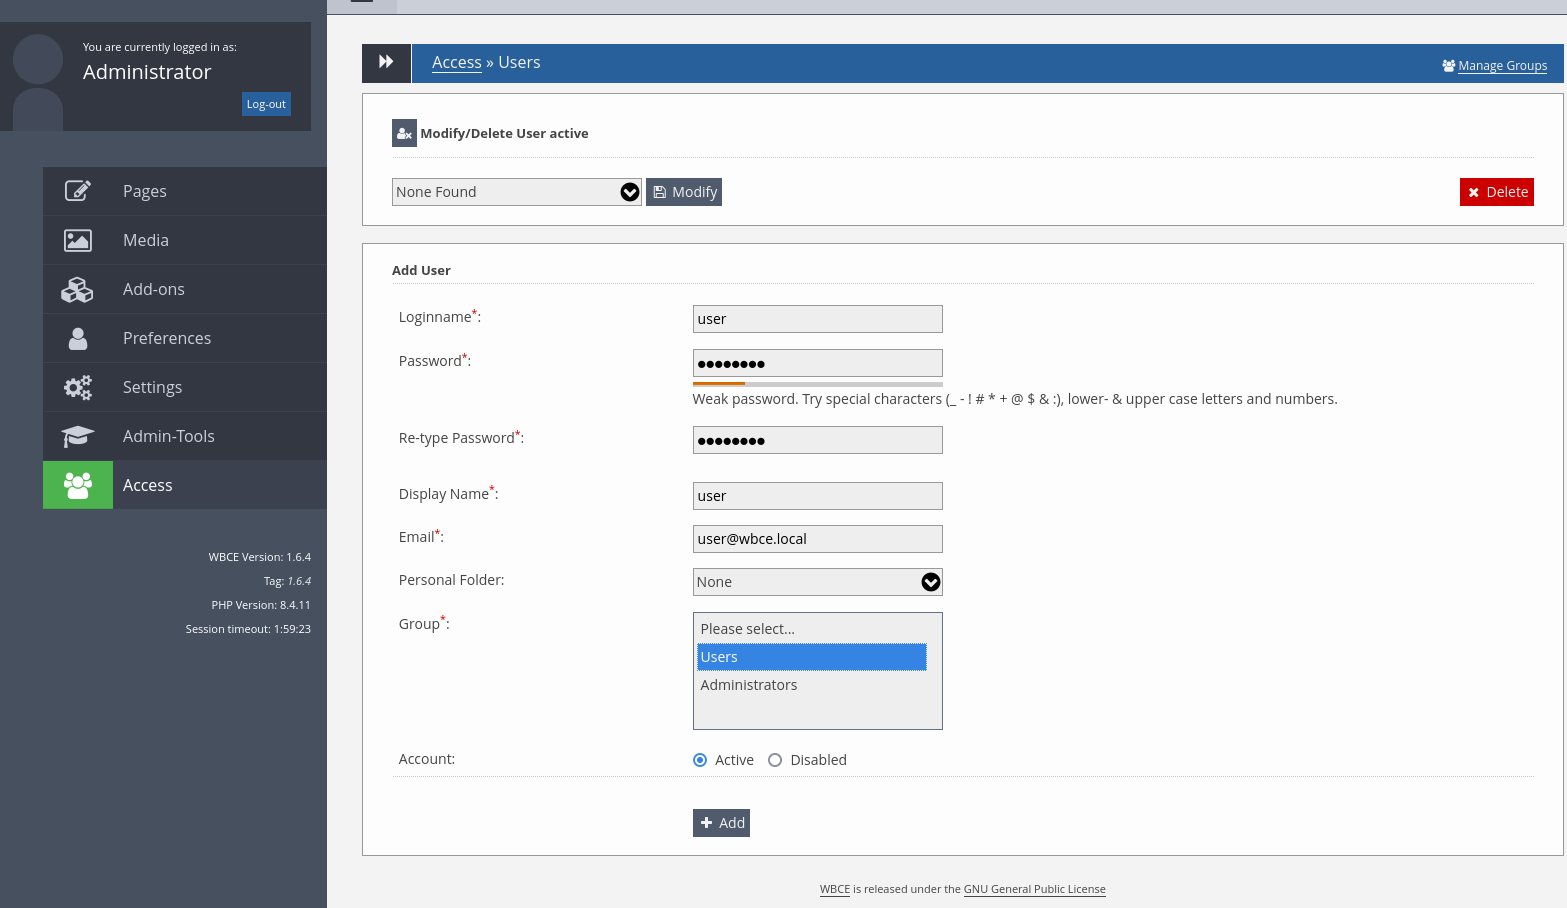Viewport: 1567px width, 908px height.
Task: Focus the Email input field
Action: pyautogui.click(x=818, y=539)
